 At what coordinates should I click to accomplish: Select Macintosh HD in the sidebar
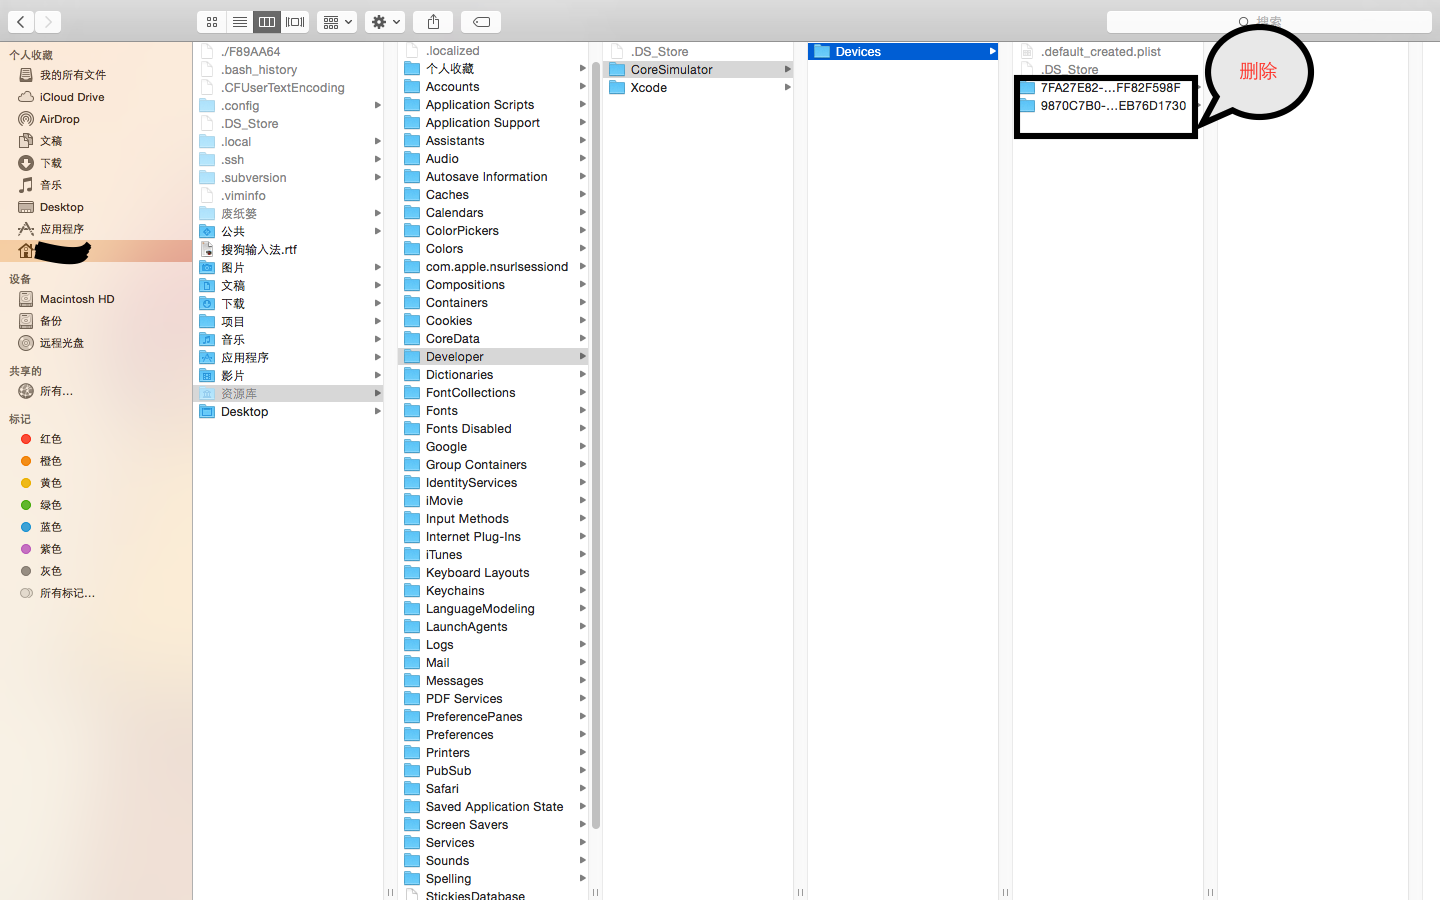click(x=96, y=299)
